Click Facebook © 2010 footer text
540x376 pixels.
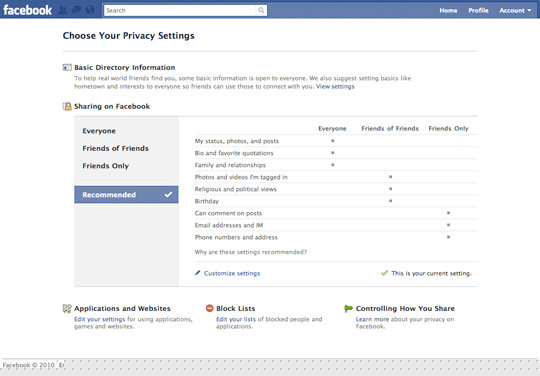pos(29,365)
